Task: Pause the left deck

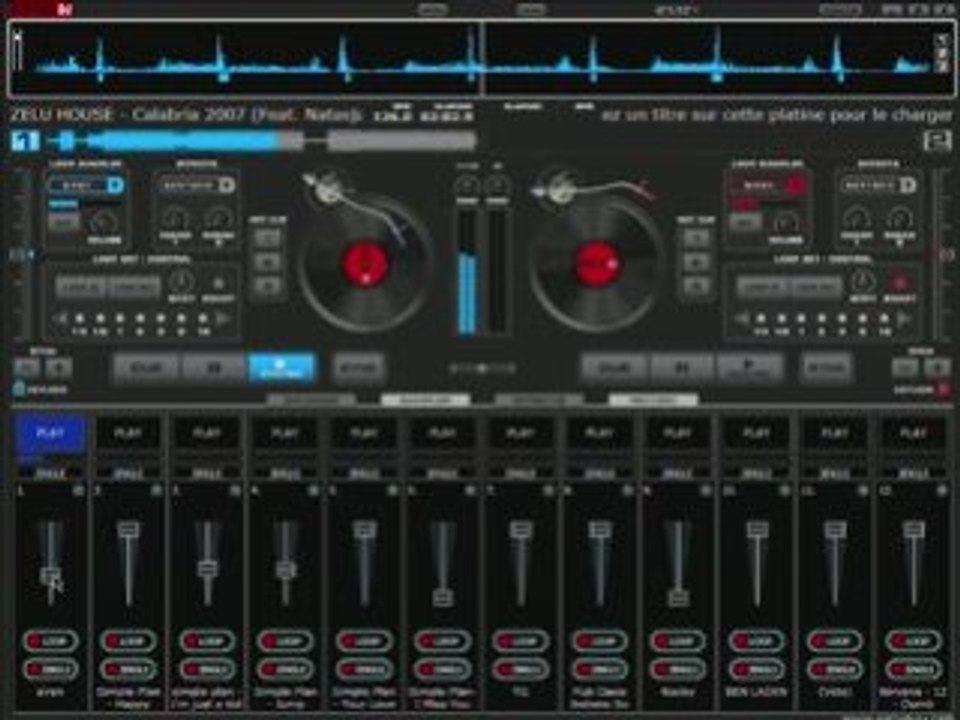Action: coord(214,367)
